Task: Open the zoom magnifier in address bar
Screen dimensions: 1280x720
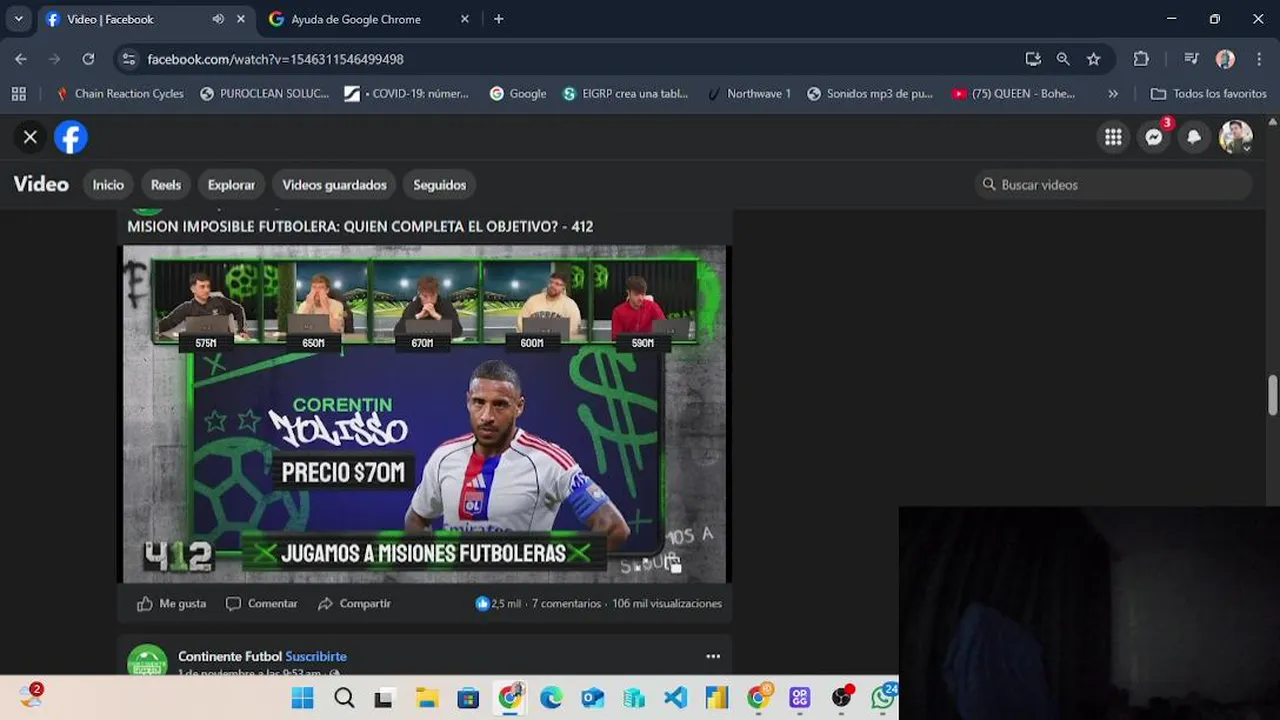Action: pos(1063,59)
